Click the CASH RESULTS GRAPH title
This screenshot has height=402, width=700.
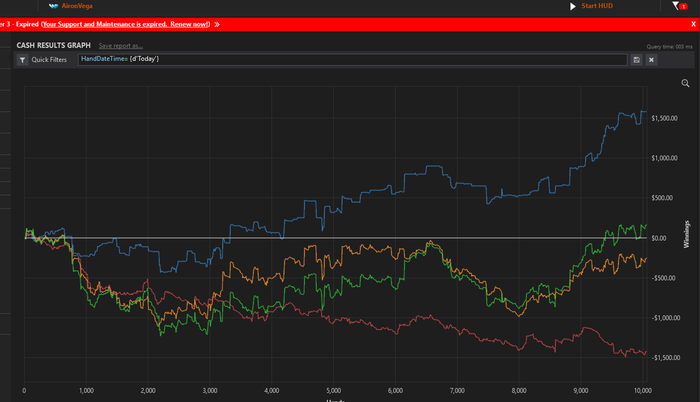coord(54,45)
